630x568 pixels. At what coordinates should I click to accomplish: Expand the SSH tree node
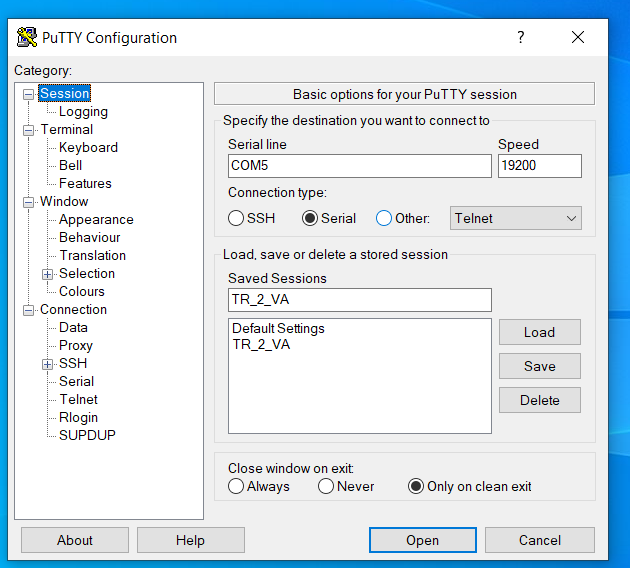pyautogui.click(x=47, y=364)
